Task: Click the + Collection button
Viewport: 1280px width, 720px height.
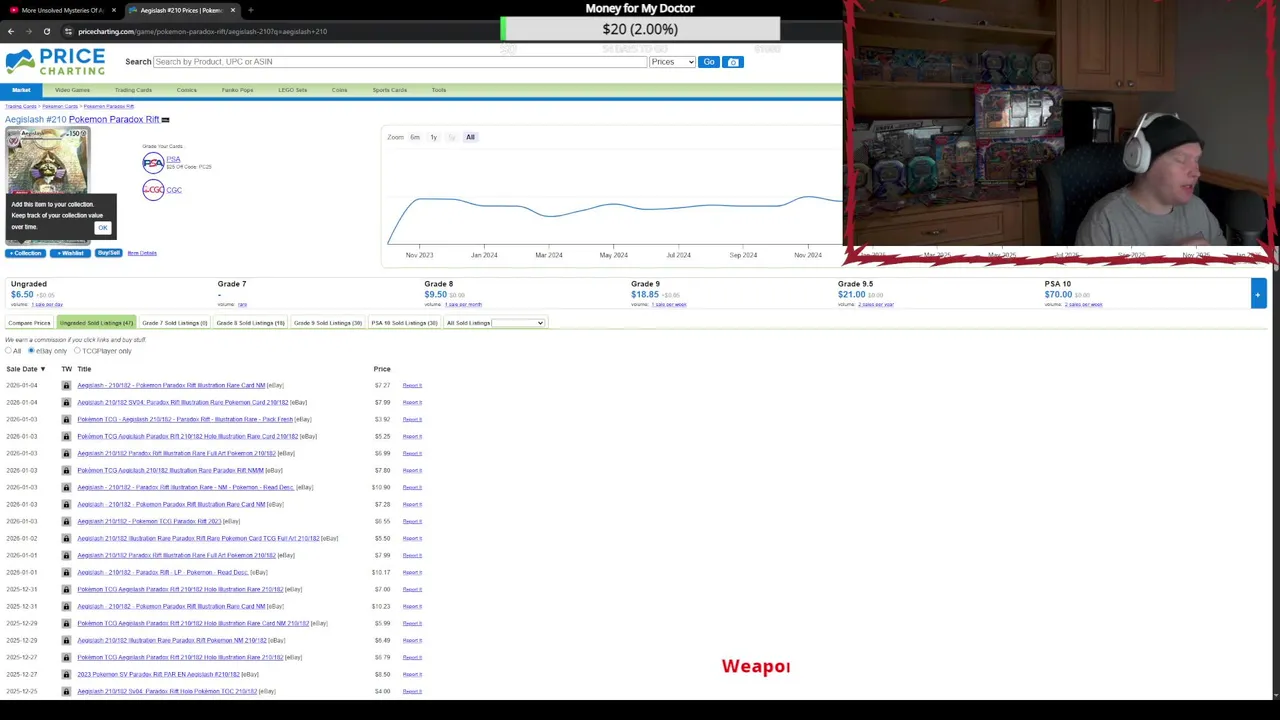Action: pyautogui.click(x=26, y=253)
